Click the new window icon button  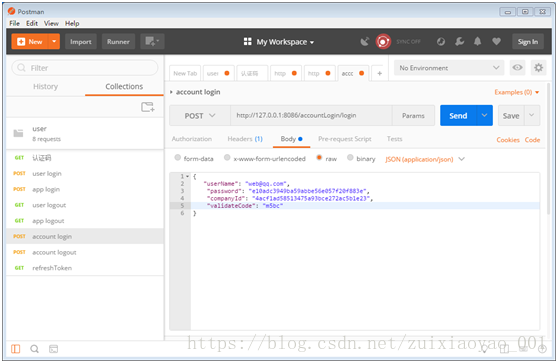pyautogui.click(x=152, y=42)
